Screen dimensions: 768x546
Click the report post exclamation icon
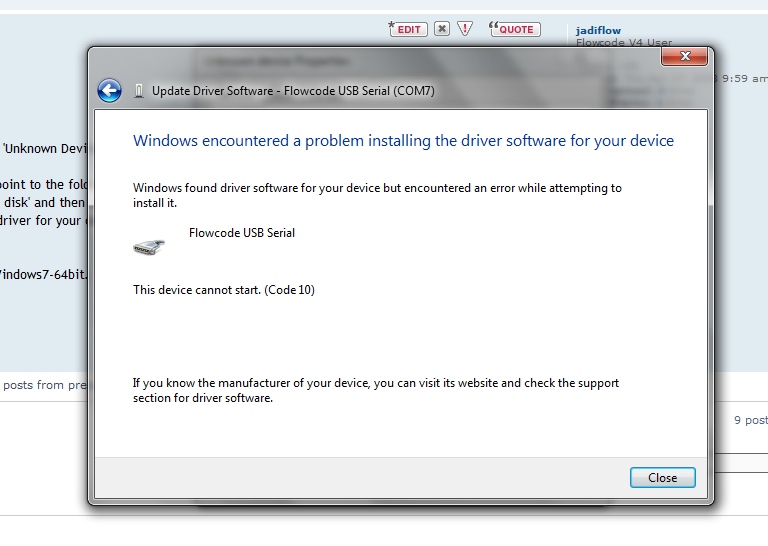[465, 29]
